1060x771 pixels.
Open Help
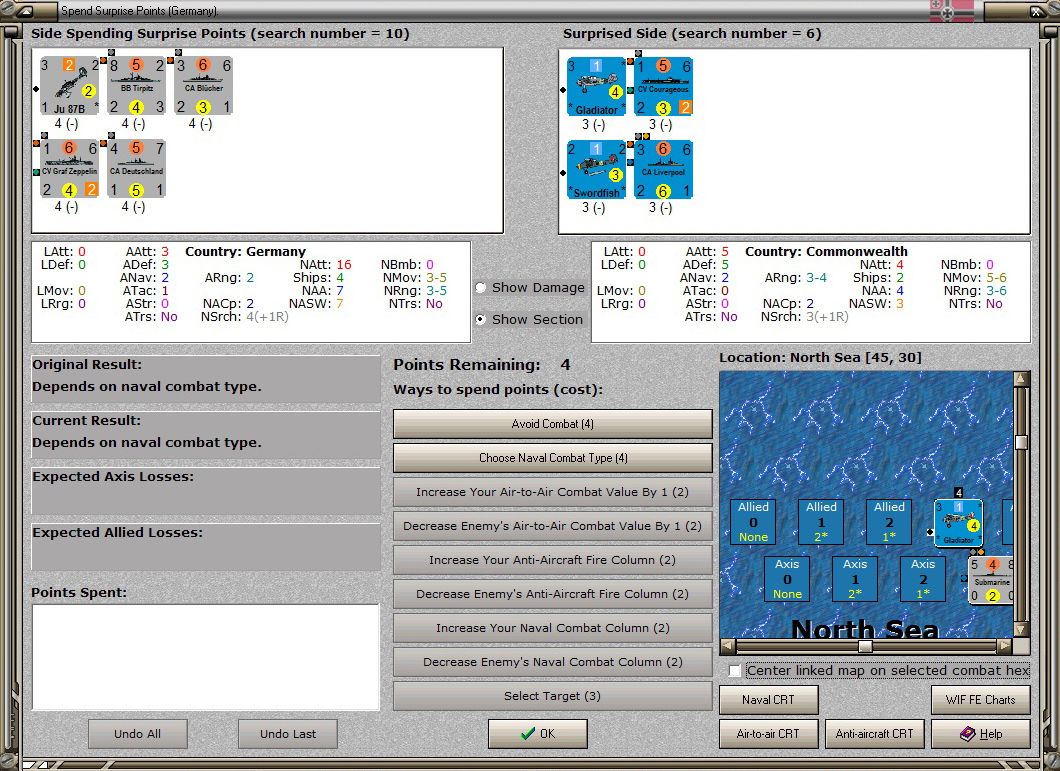tap(980, 734)
